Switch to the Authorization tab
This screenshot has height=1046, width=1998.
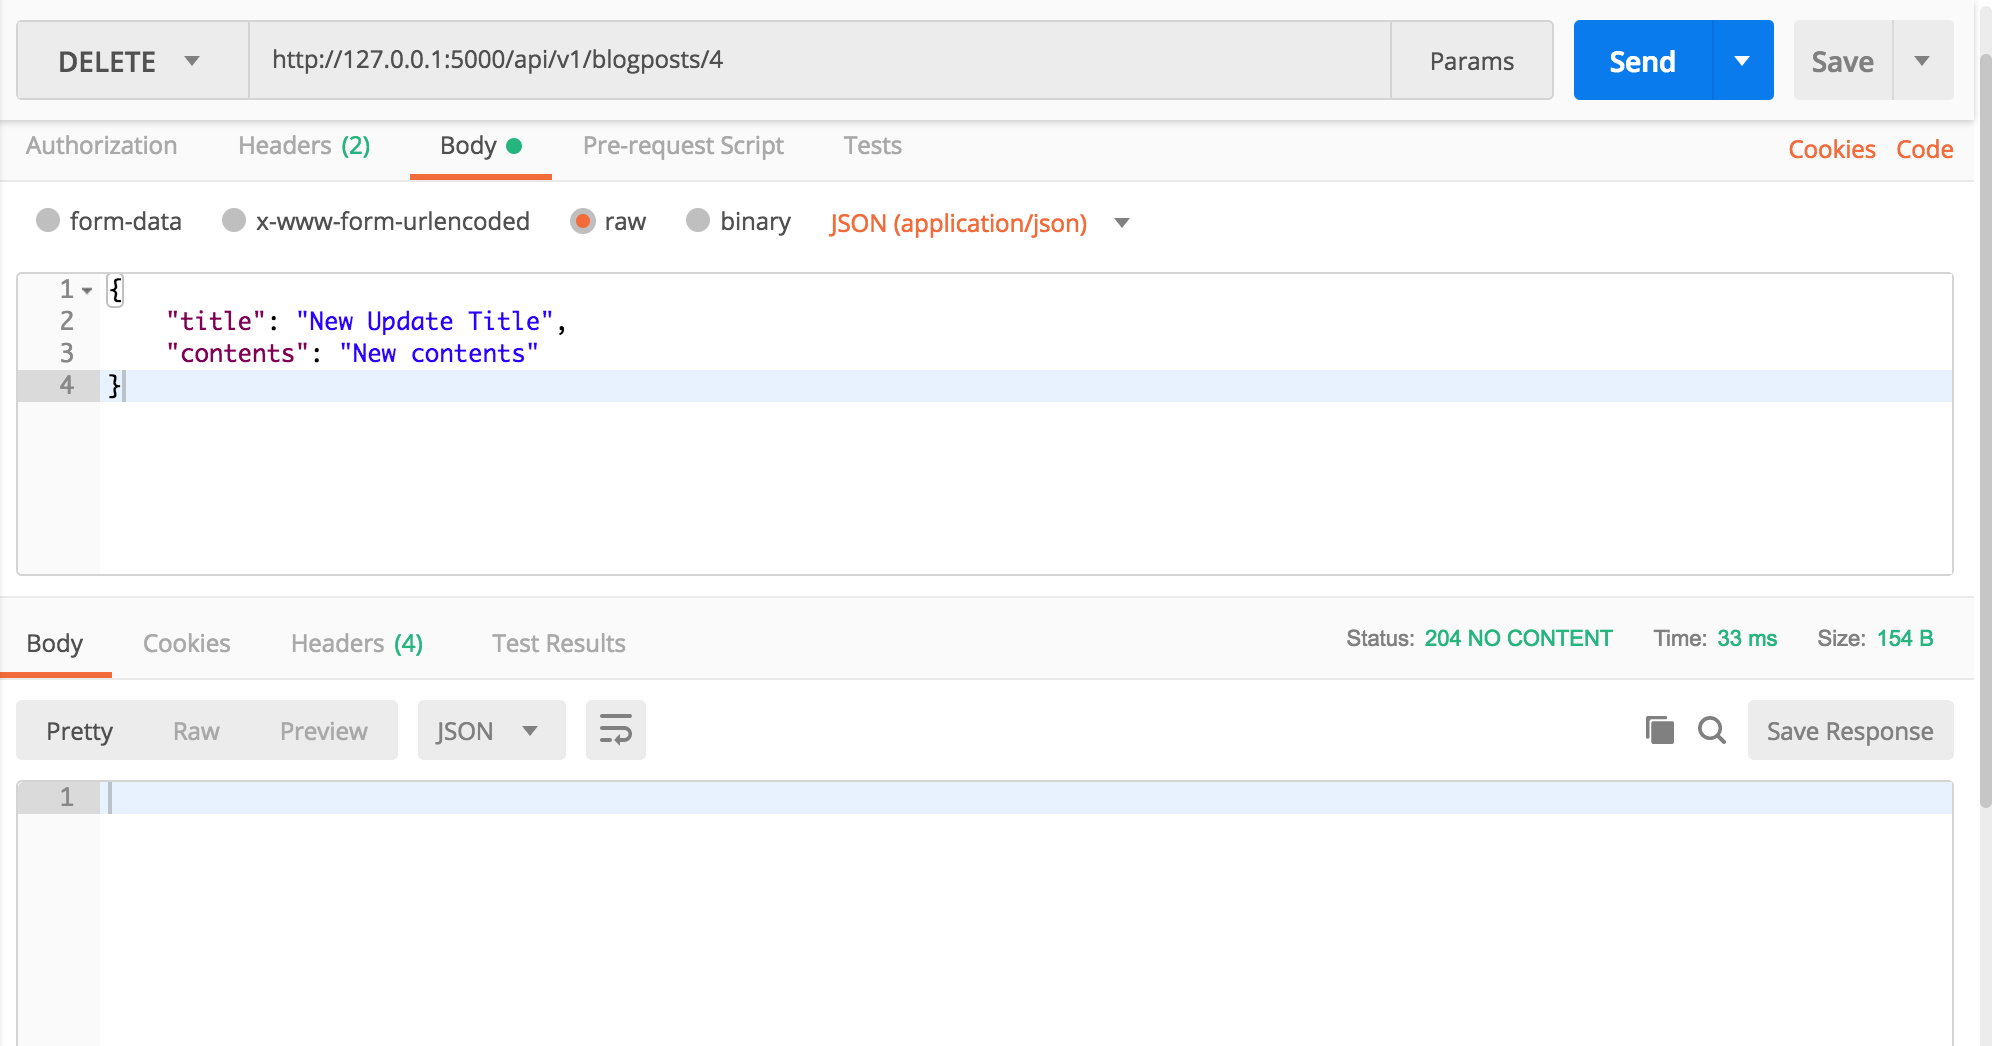101,146
